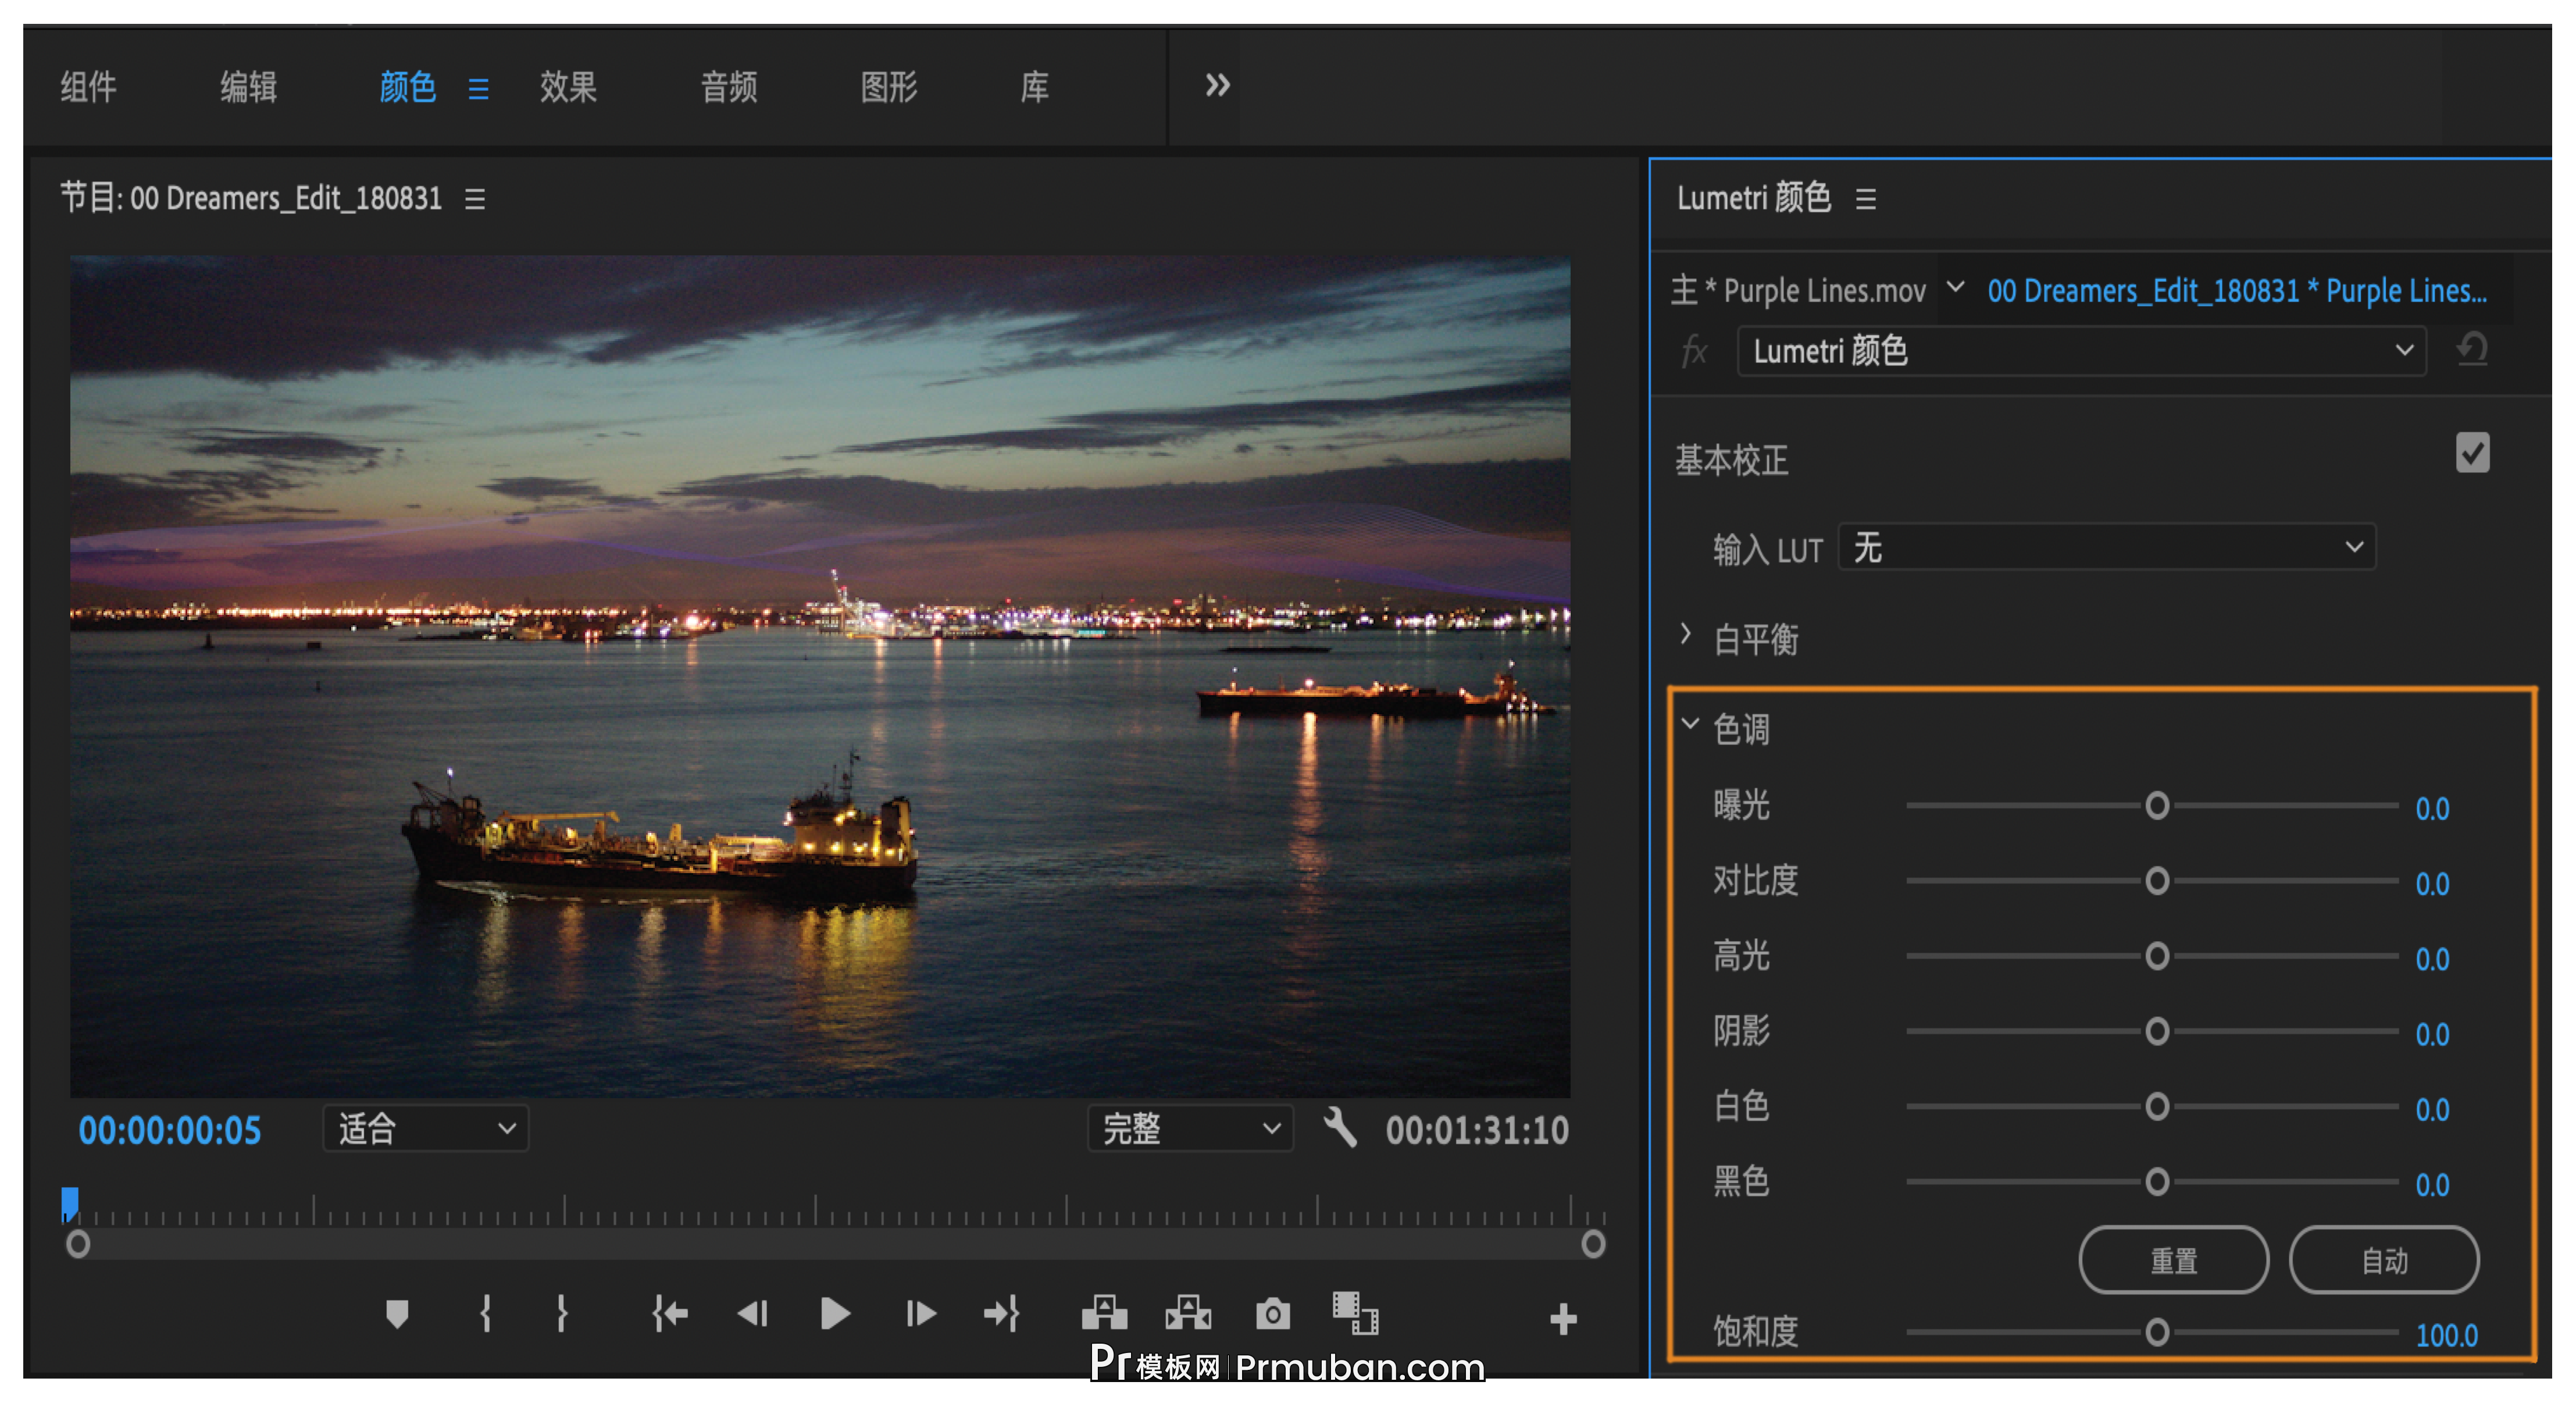Click the wrench settings icon in the program monitor

click(x=1342, y=1130)
